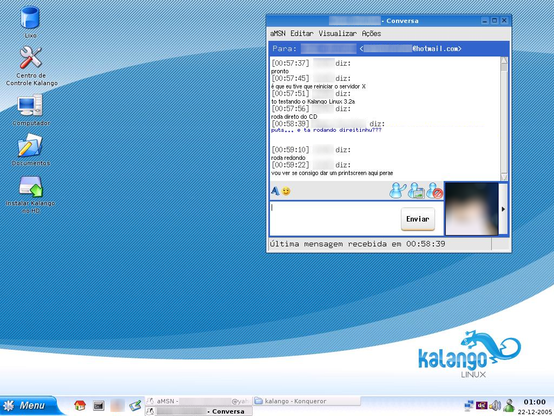Open the Lixo trash desktop icon
This screenshot has width=554, height=416.
30,22
